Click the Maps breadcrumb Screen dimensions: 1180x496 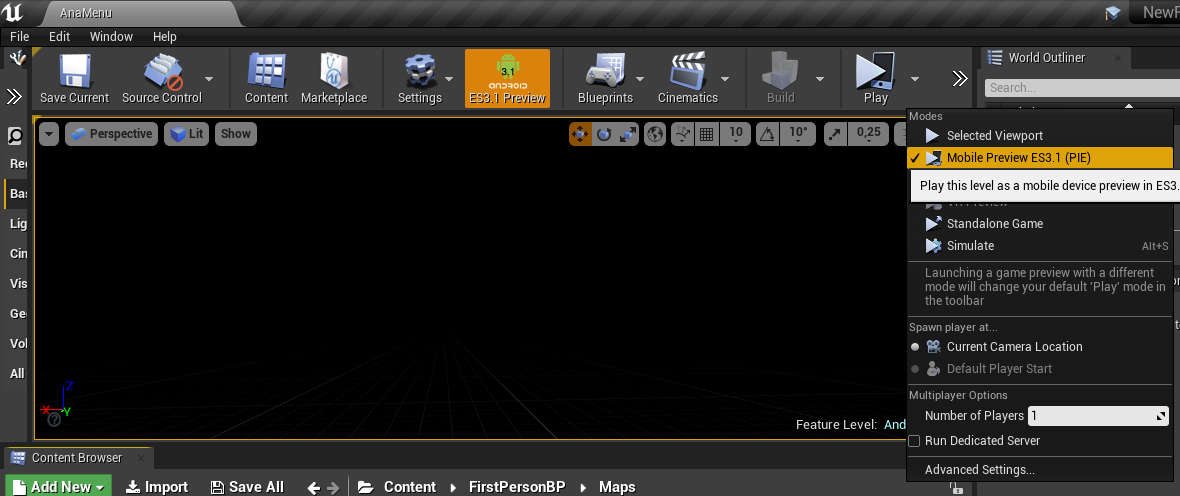(617, 487)
